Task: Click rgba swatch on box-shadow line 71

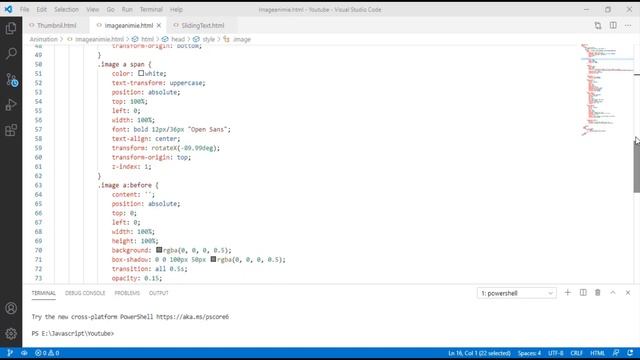Action: 213,259
